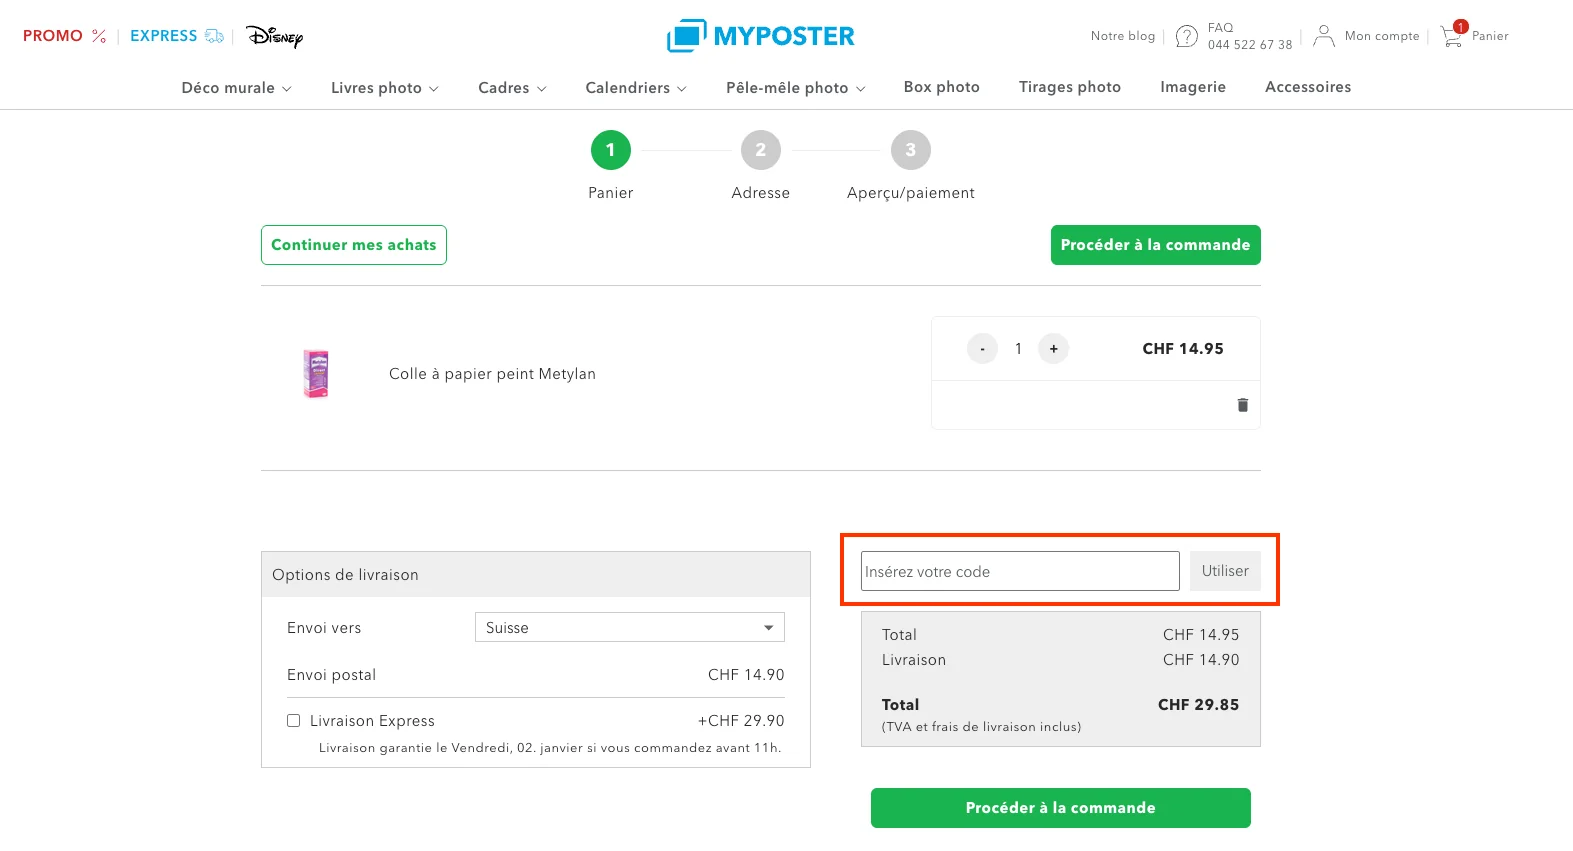Click the bottom Procéder à la commande button

point(1061,808)
